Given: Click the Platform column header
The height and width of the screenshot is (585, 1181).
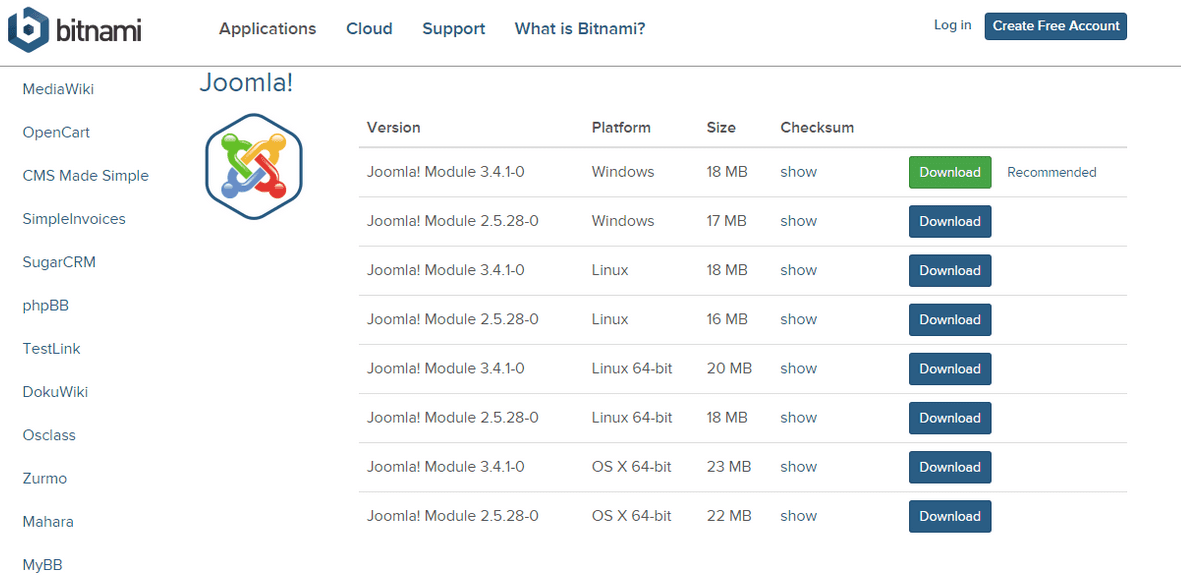Looking at the screenshot, I should pos(621,127).
